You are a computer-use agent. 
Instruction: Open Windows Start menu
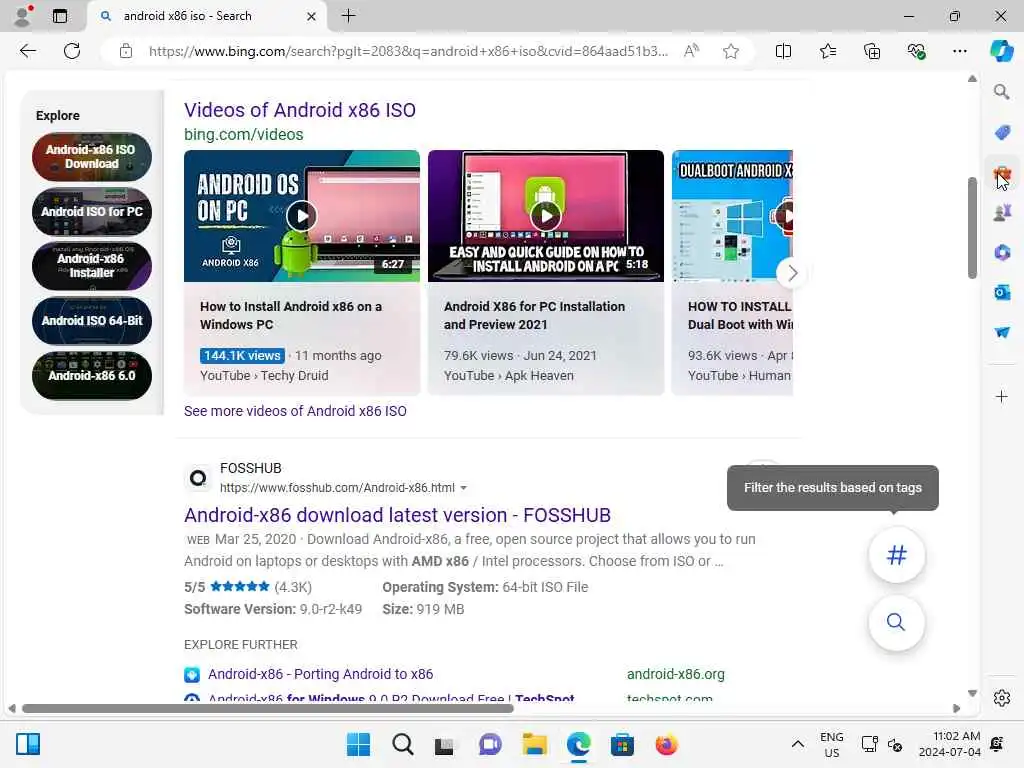click(358, 744)
